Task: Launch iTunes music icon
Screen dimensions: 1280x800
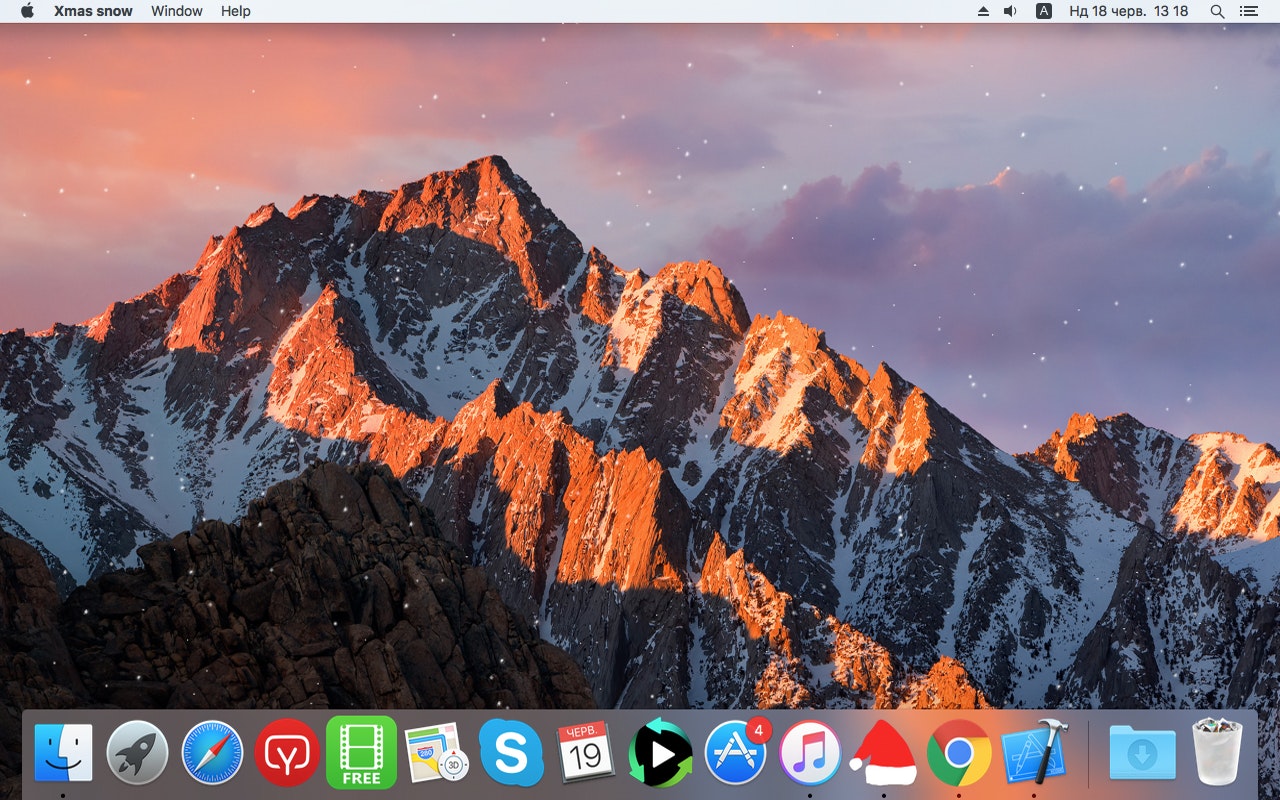Action: point(810,752)
